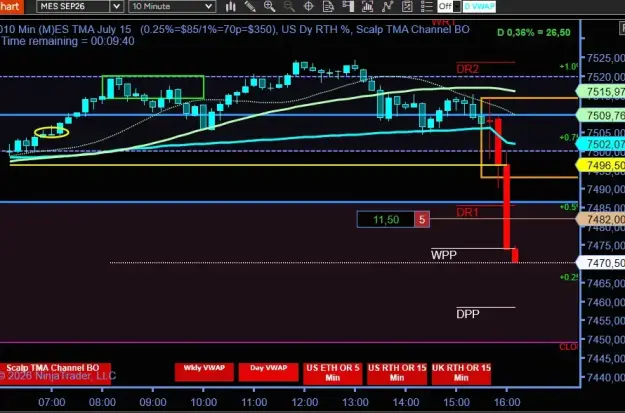Viewport: 625px width, 413px height.
Task: Open the bar style candlestick icon
Action: [x=230, y=6]
